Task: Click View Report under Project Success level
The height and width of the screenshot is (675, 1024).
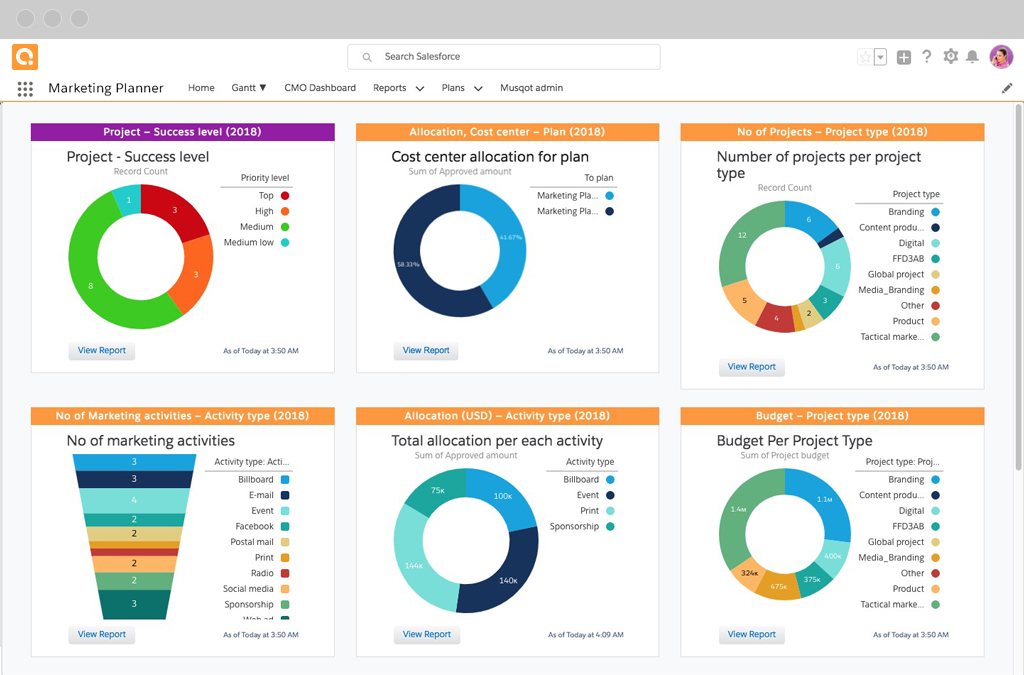Action: click(x=101, y=350)
